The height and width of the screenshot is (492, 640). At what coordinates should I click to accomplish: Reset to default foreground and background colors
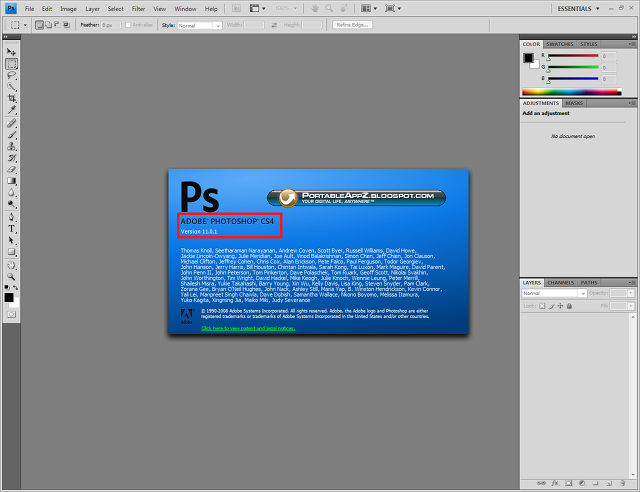click(7, 287)
